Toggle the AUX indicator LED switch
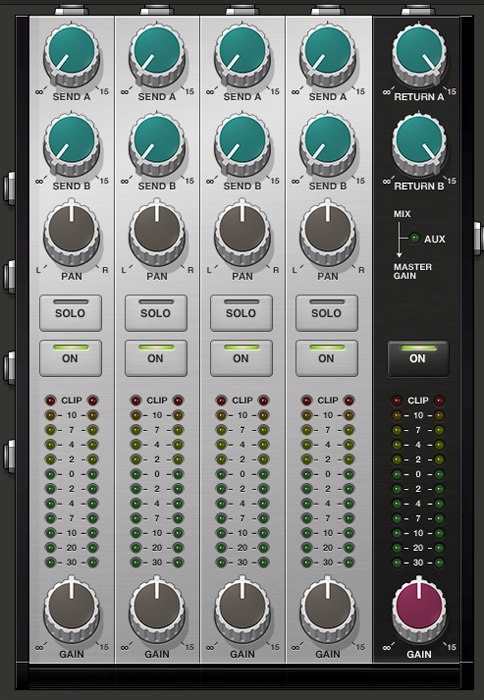This screenshot has height=700, width=484. [x=415, y=238]
